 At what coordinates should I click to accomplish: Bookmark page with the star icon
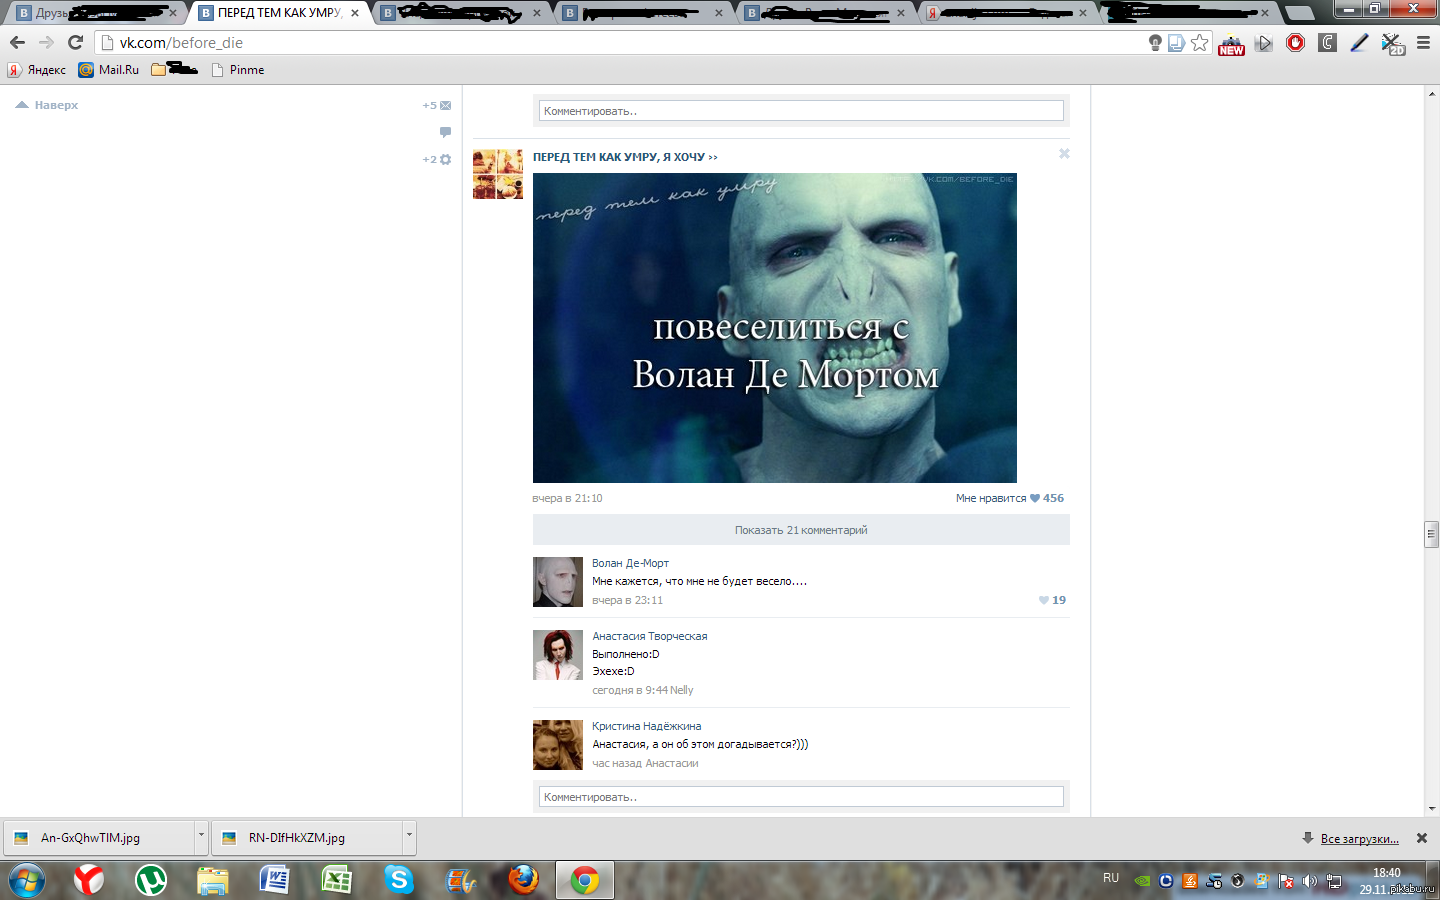[1200, 43]
